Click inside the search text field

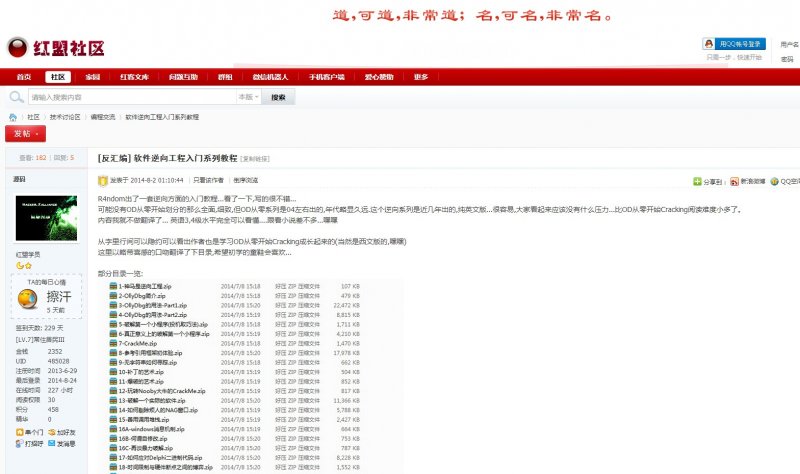coord(133,97)
